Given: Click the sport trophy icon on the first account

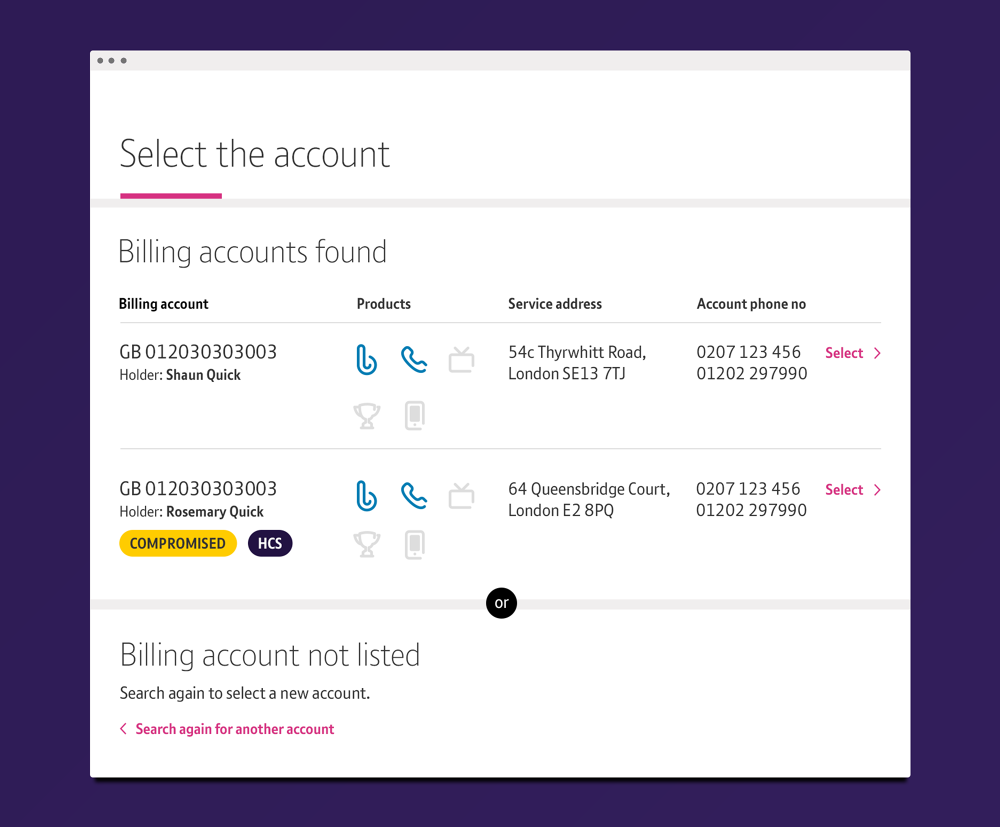Looking at the screenshot, I should click(367, 415).
